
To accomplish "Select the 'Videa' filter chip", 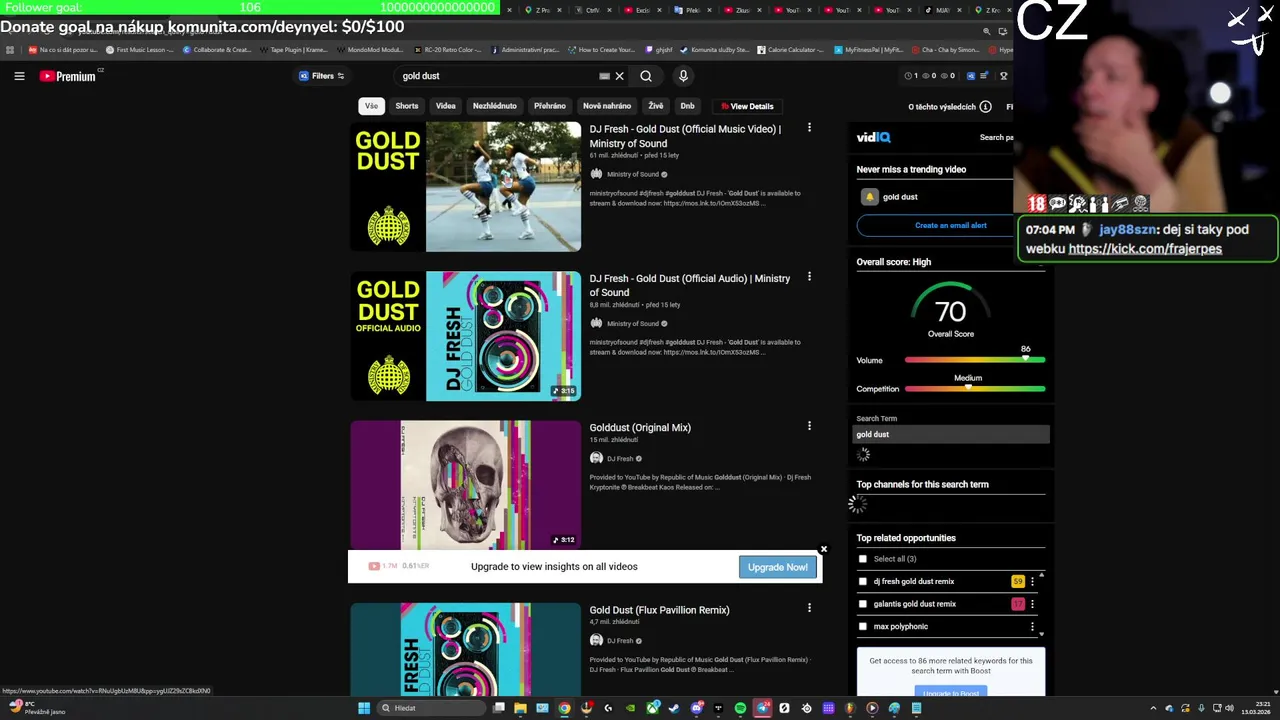I will (446, 106).
